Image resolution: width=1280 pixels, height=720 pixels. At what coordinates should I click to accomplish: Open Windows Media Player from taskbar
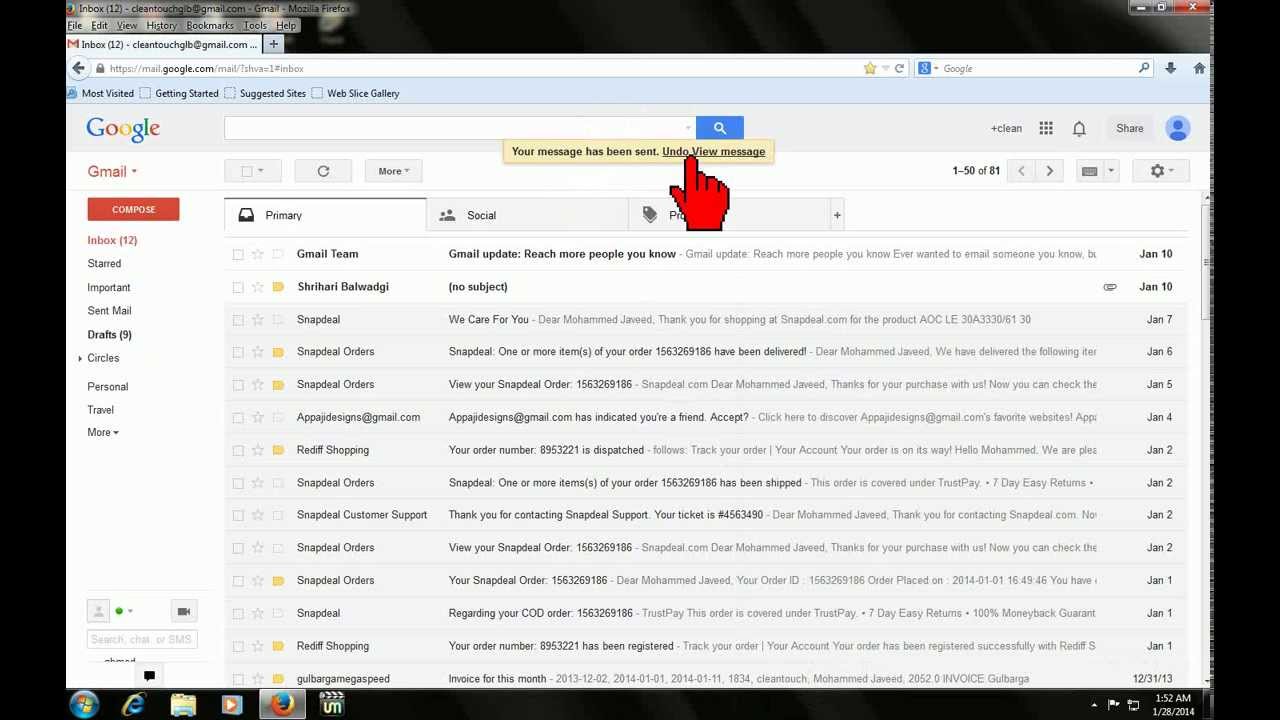[x=232, y=705]
